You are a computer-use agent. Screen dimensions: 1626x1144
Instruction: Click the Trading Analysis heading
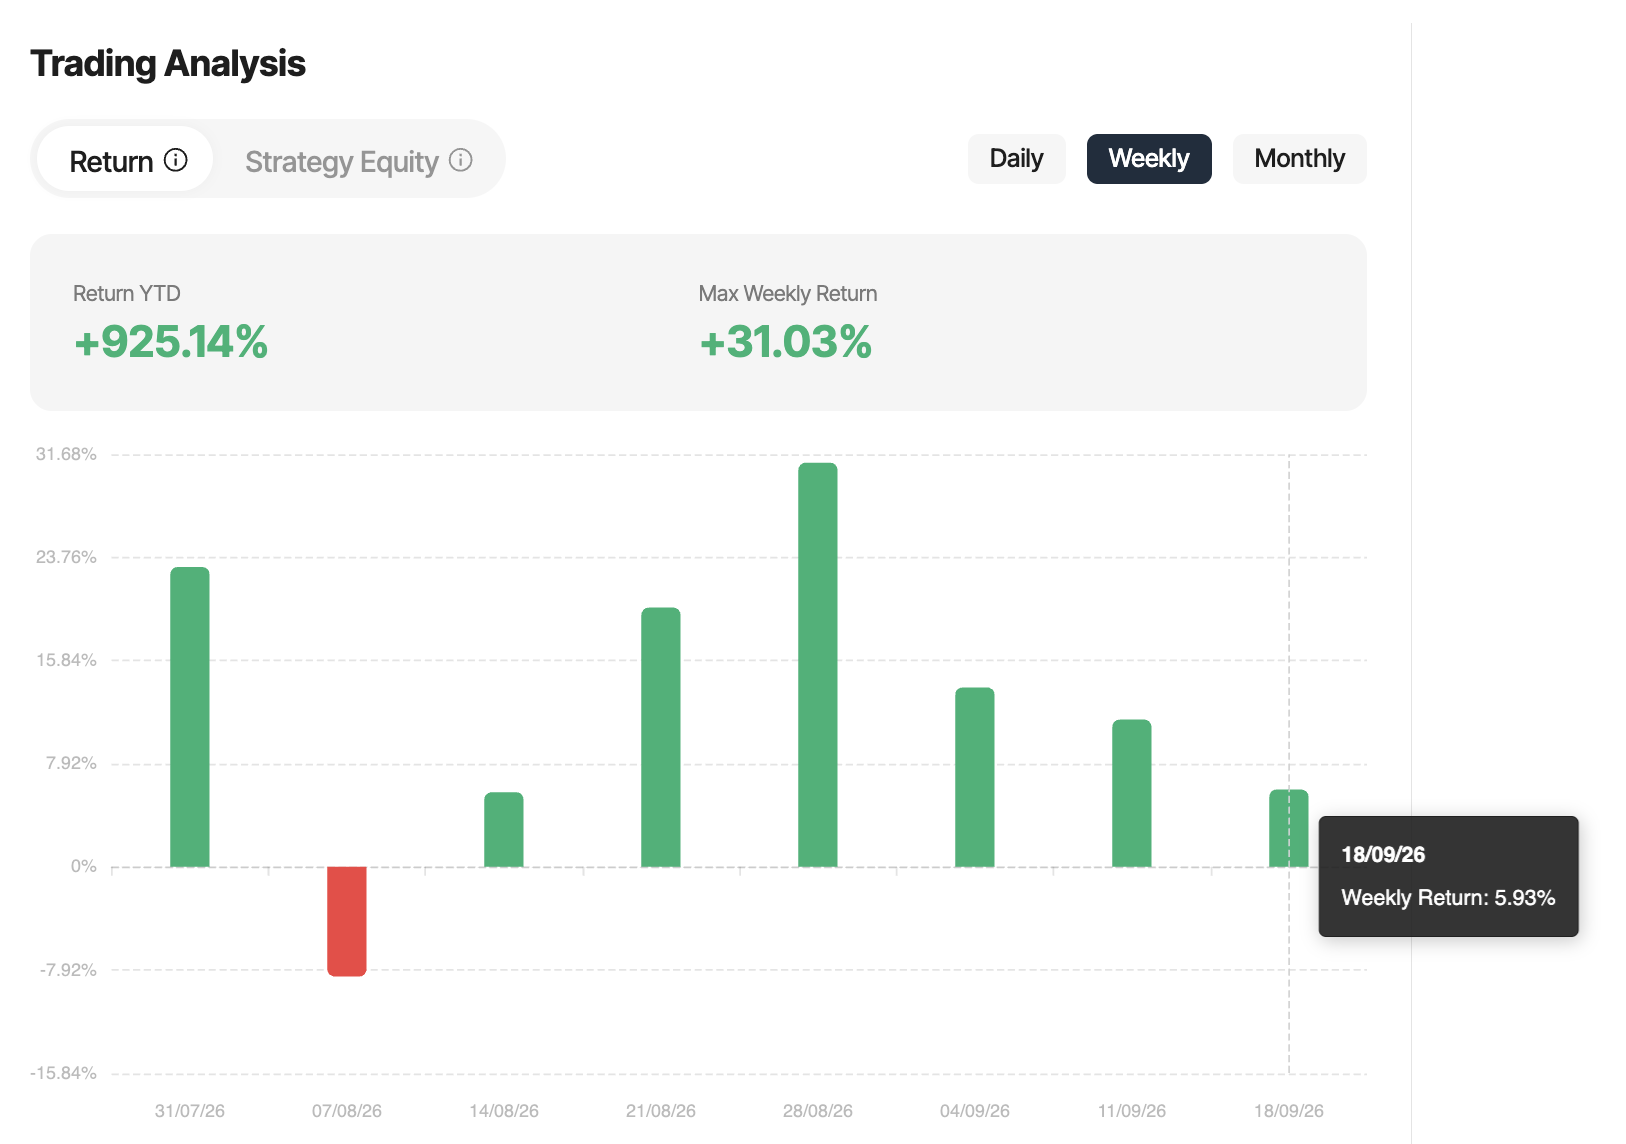[168, 64]
